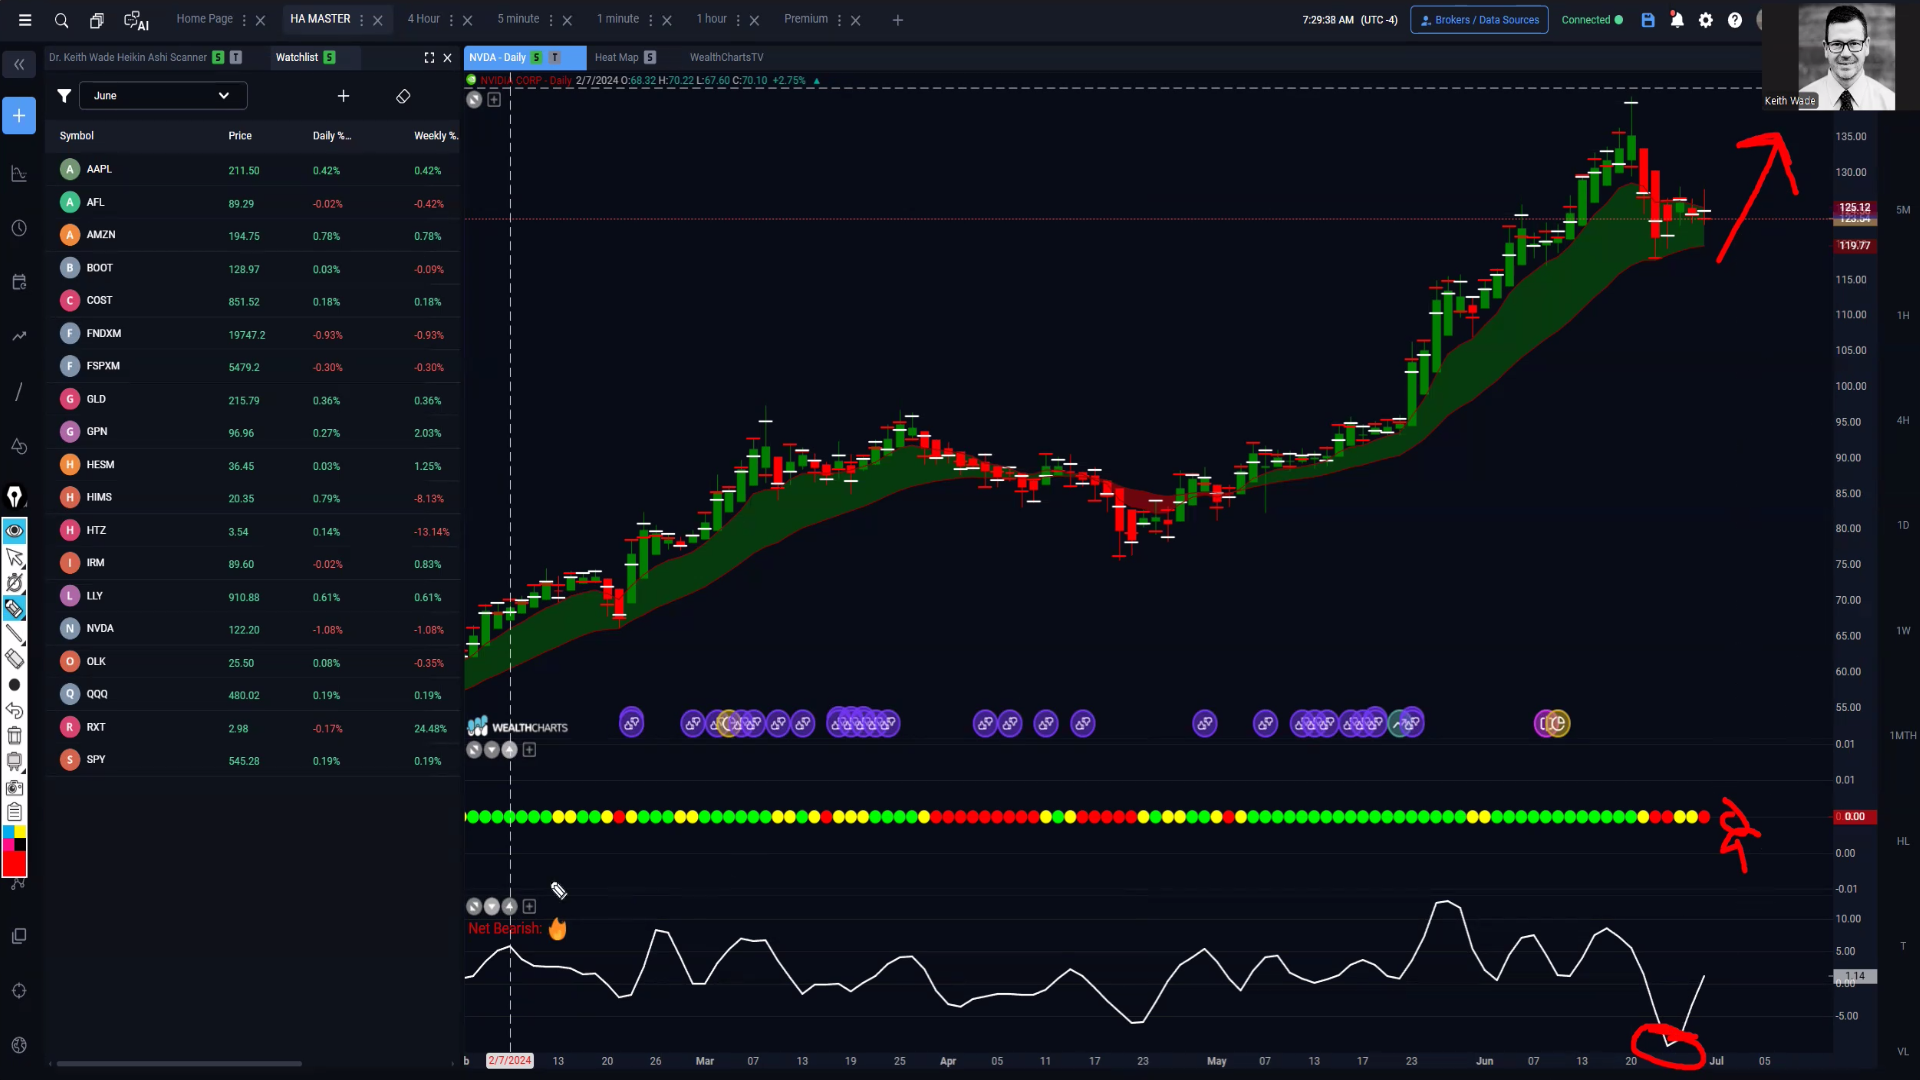1920x1080 pixels.
Task: Open the hamburger main menu
Action: [x=25, y=20]
